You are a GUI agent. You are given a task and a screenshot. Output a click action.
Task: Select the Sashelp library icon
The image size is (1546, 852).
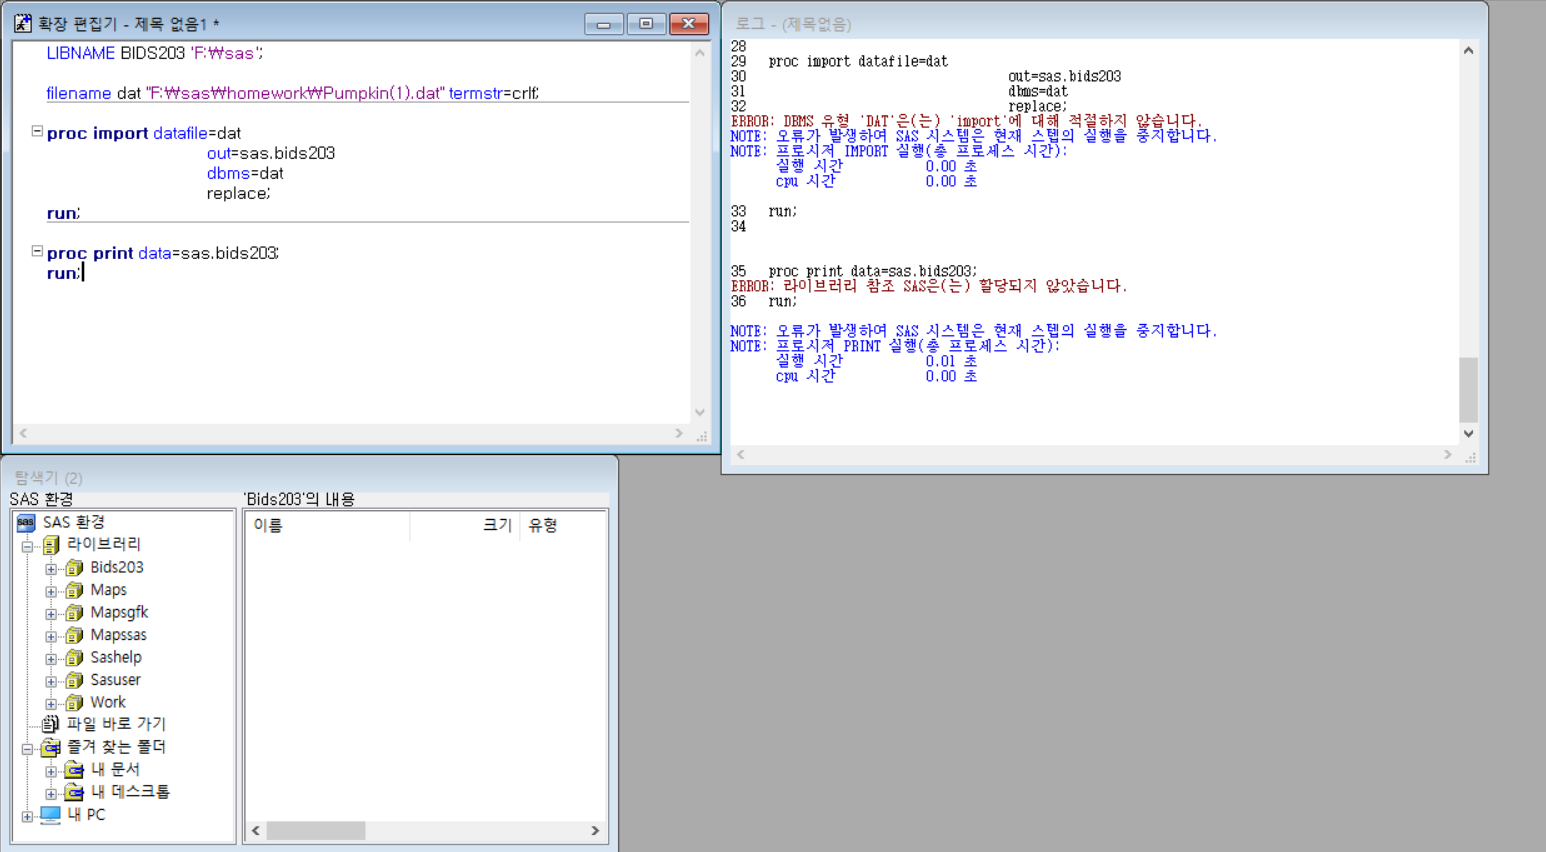(74, 658)
